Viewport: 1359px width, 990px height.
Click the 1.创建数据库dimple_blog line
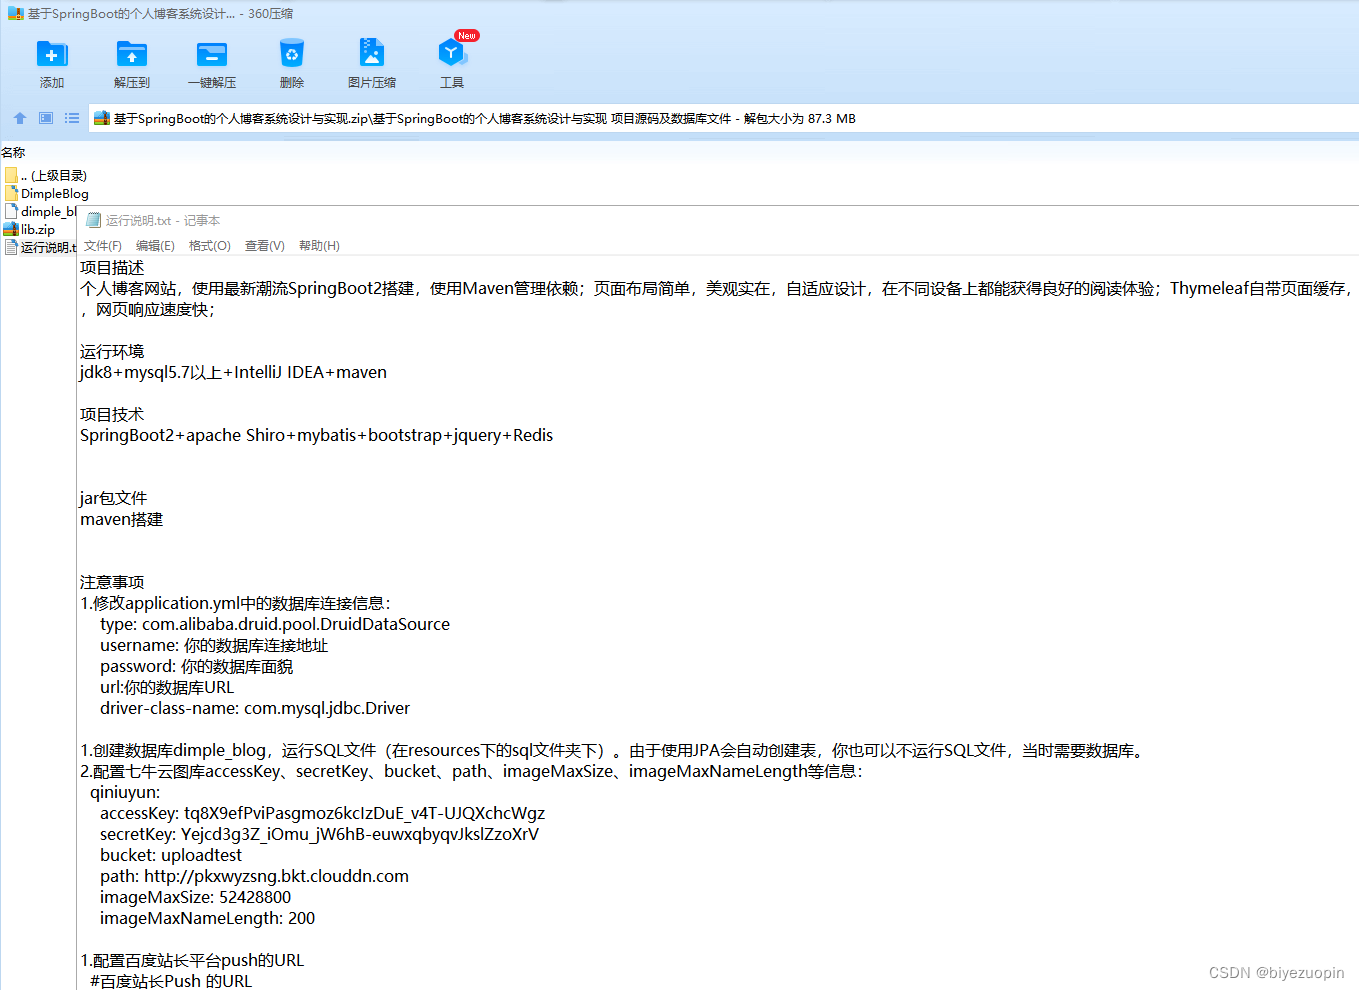click(x=613, y=751)
